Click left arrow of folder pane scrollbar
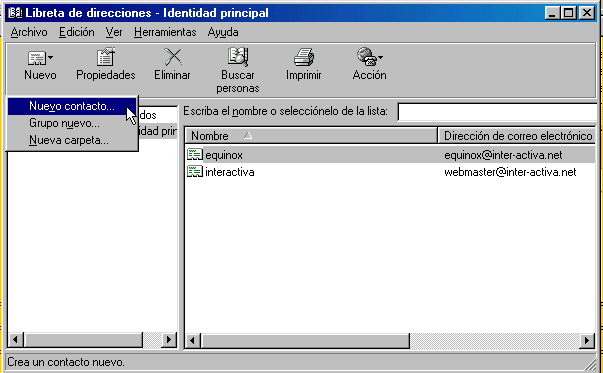This screenshot has width=603, height=373. pyautogui.click(x=15, y=340)
